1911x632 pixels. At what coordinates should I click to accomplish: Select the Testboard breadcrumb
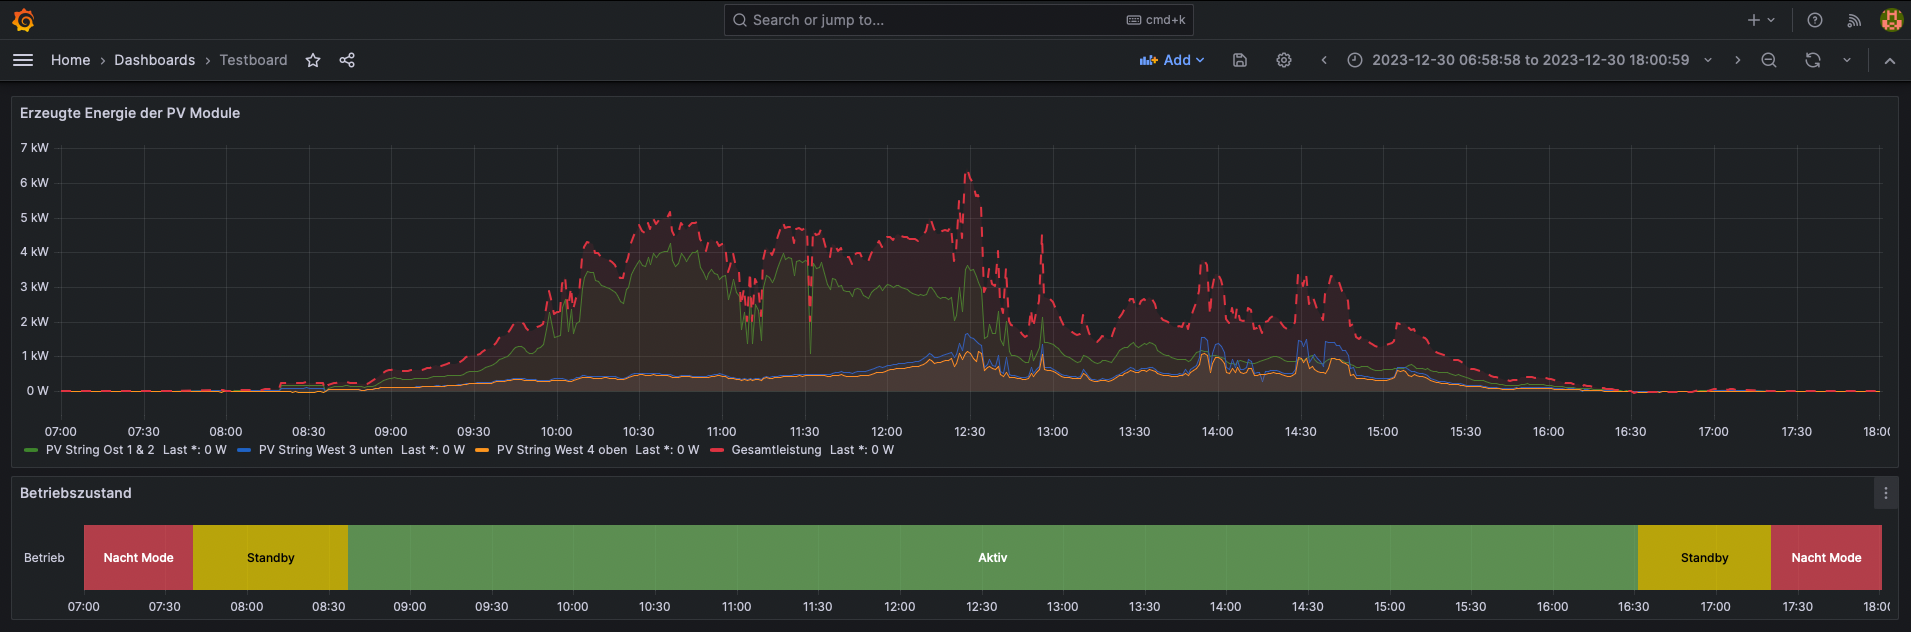[254, 60]
